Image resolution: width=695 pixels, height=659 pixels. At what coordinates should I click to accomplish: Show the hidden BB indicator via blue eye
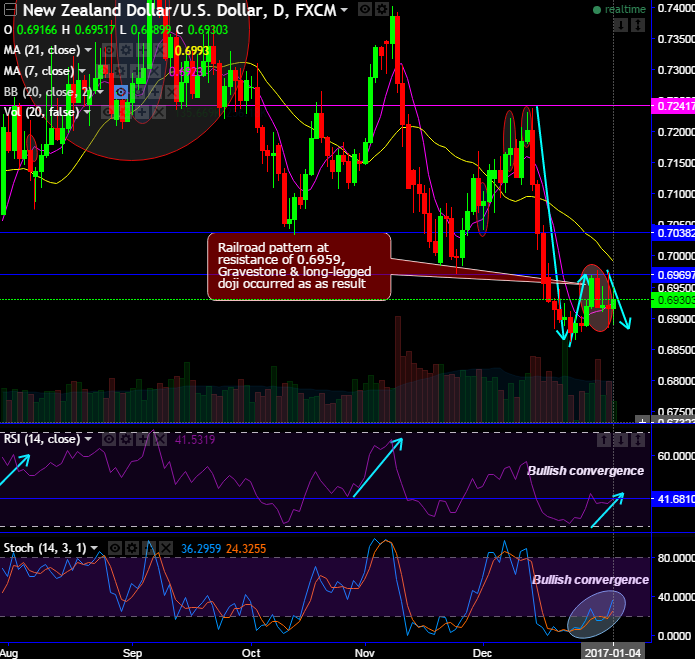[x=121, y=92]
